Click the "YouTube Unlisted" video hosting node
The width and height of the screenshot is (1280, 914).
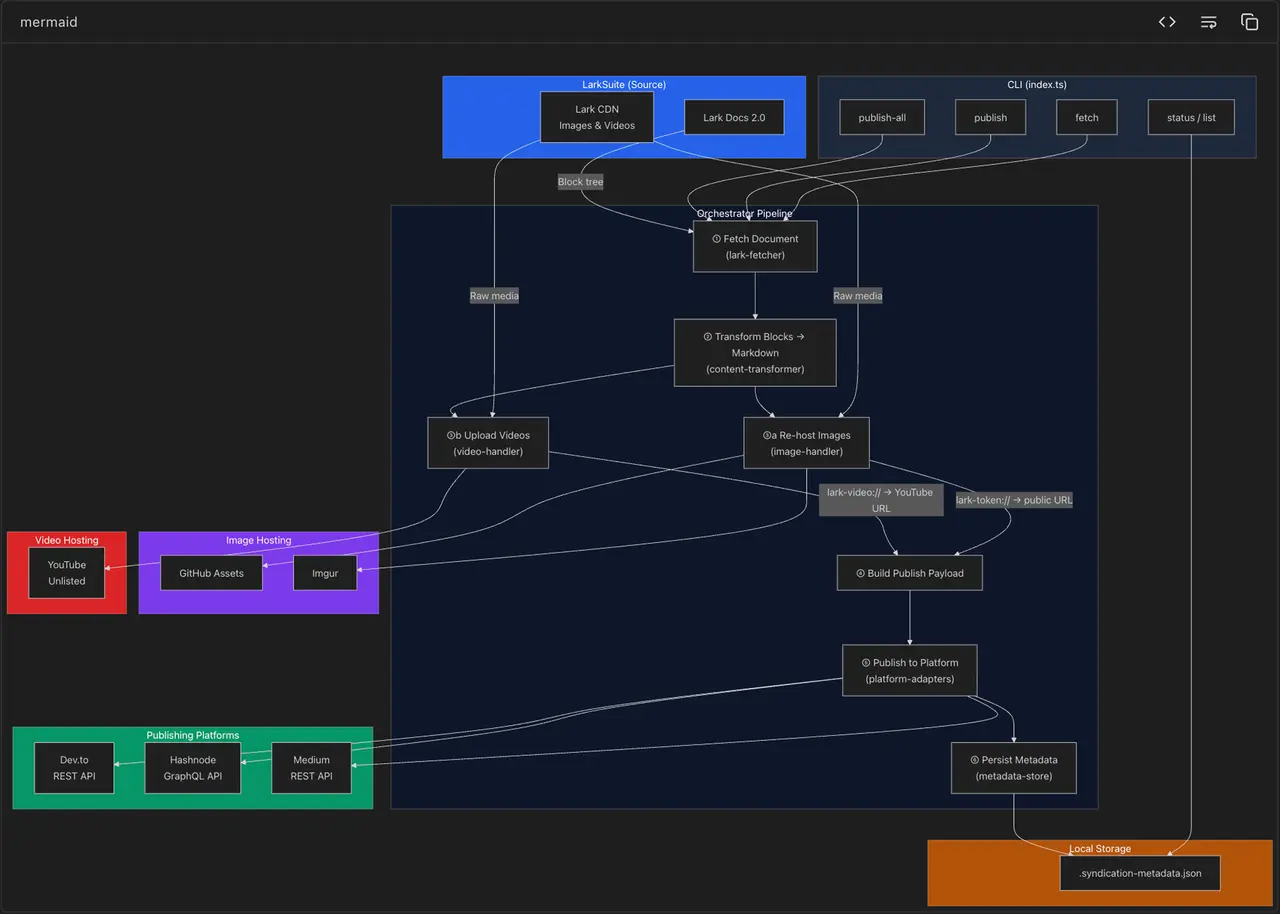point(66,572)
